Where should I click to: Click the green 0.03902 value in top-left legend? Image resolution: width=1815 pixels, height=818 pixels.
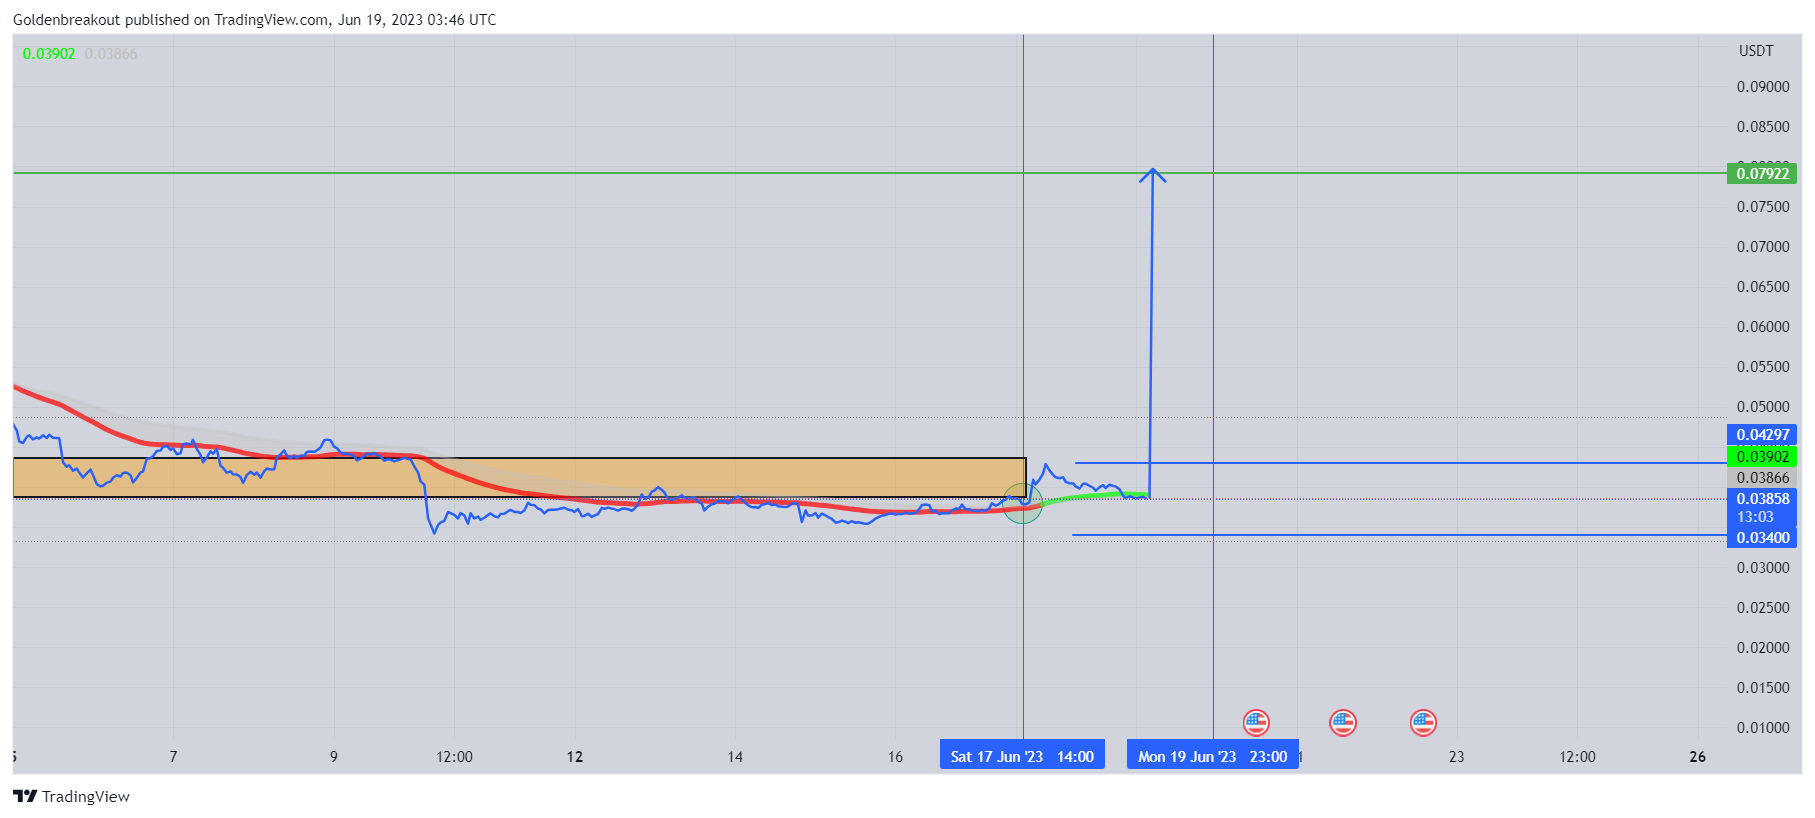click(49, 54)
